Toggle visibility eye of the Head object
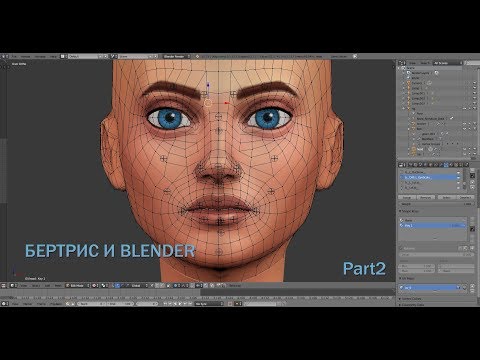Screen dimensions: 480x360 tap(464, 149)
